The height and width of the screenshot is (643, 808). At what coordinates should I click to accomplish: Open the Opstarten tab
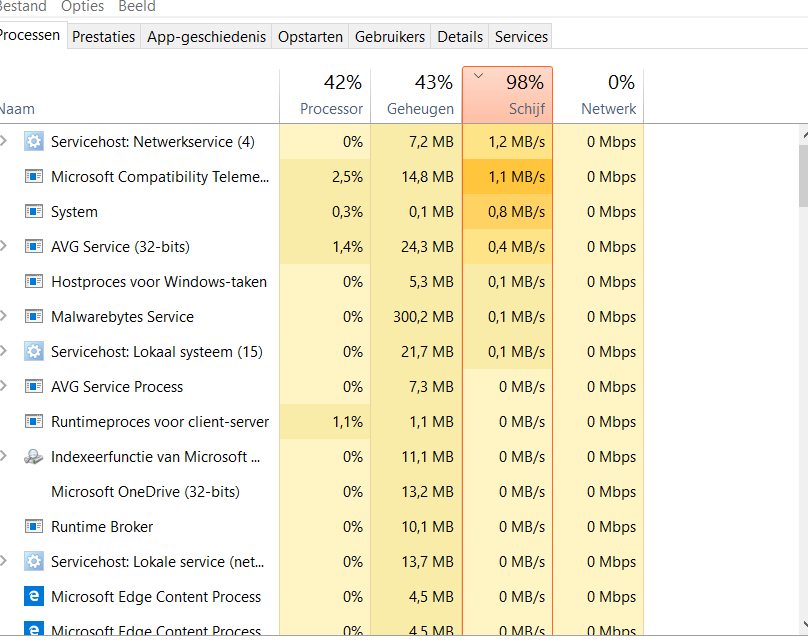[310, 37]
